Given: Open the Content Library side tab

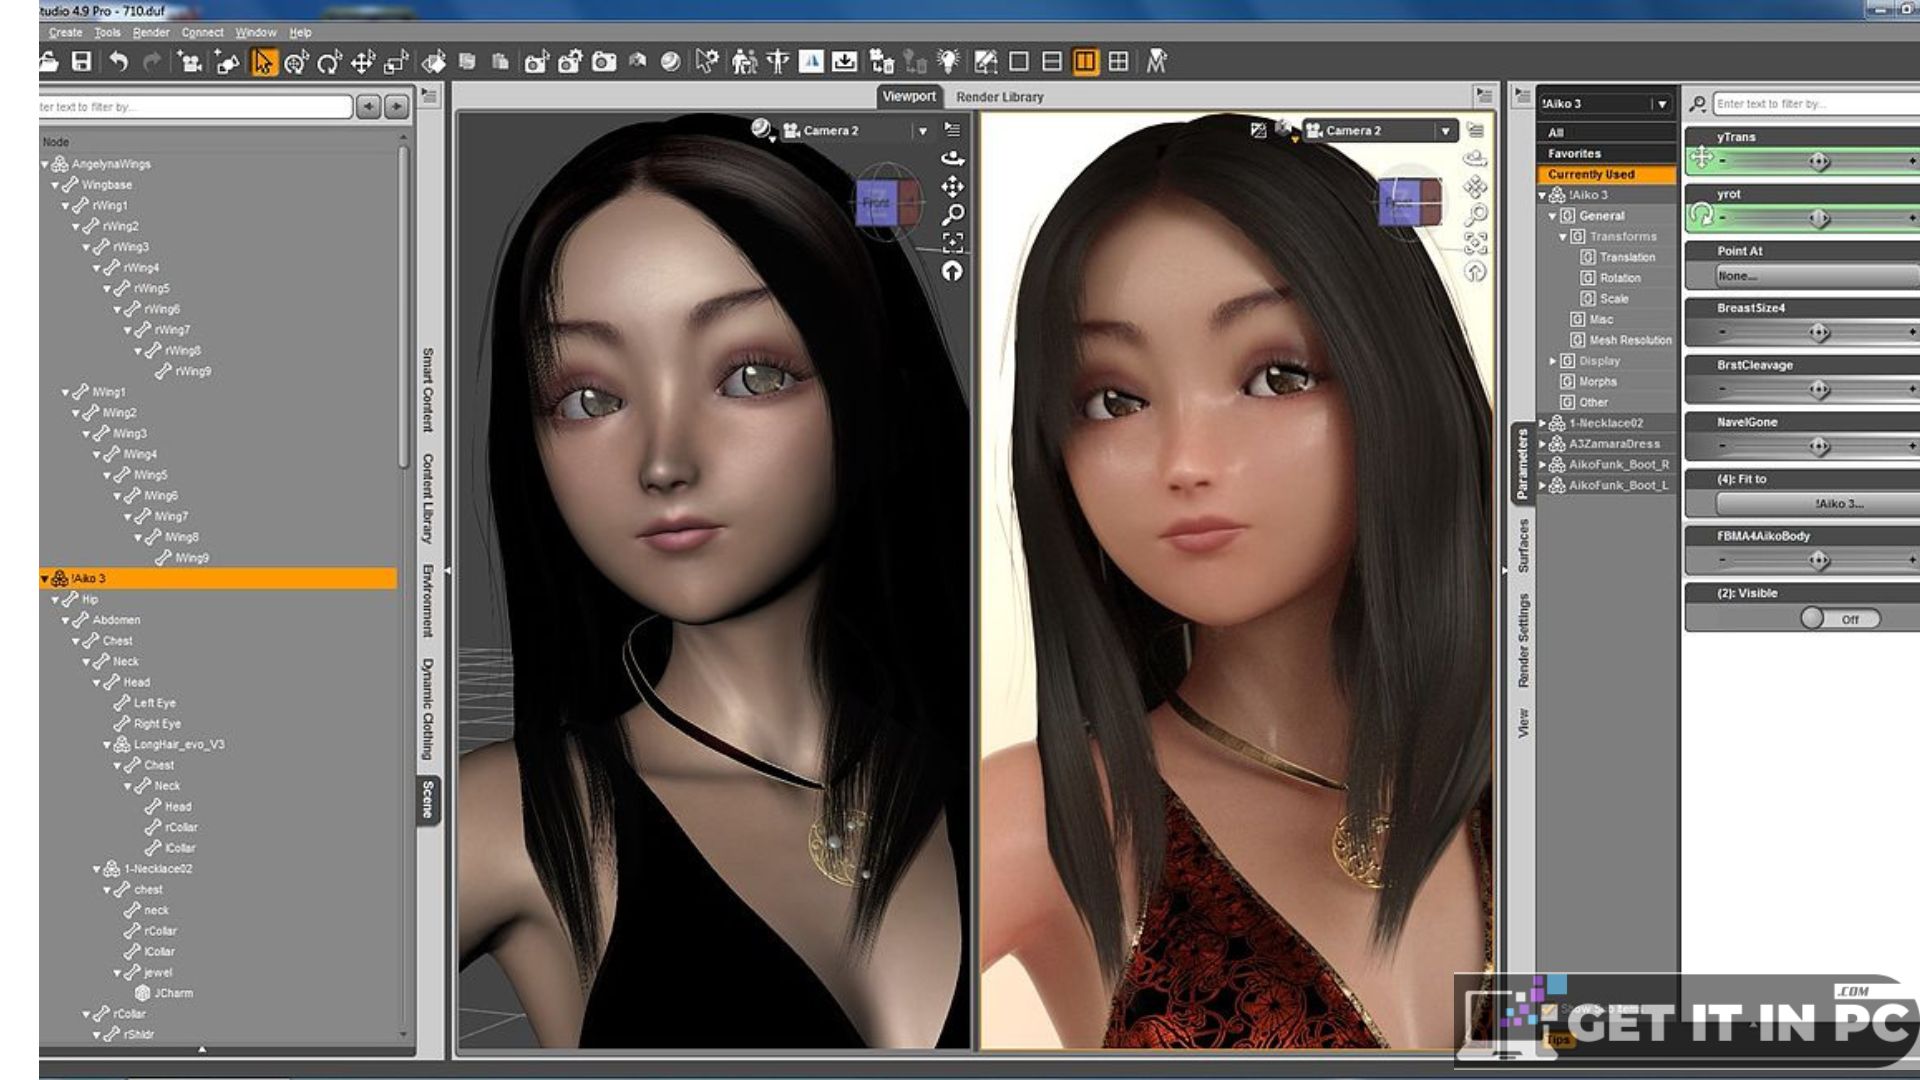Looking at the screenshot, I should point(428,498).
